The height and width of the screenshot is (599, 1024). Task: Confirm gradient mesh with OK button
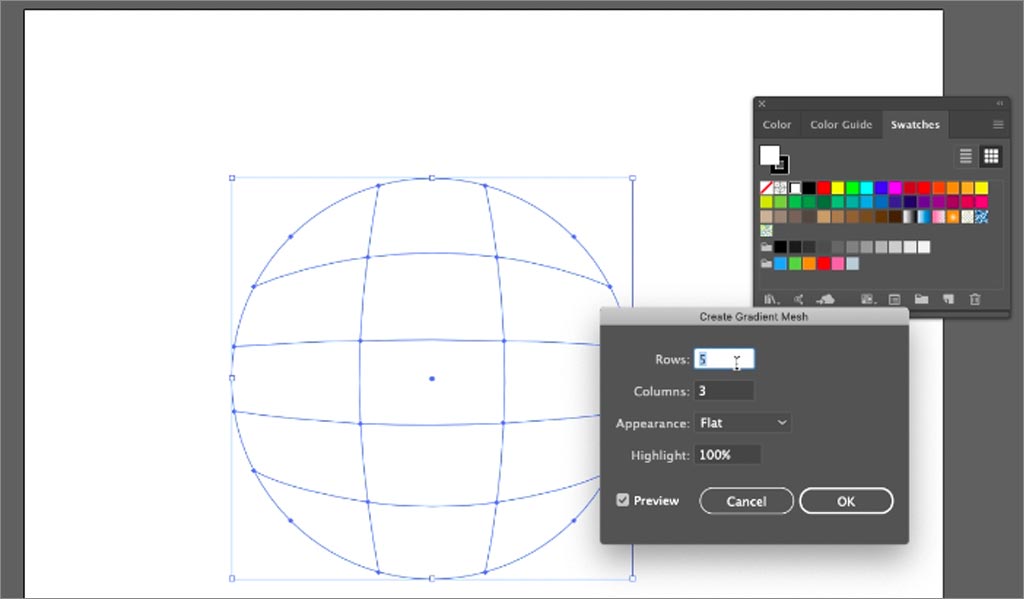(846, 500)
